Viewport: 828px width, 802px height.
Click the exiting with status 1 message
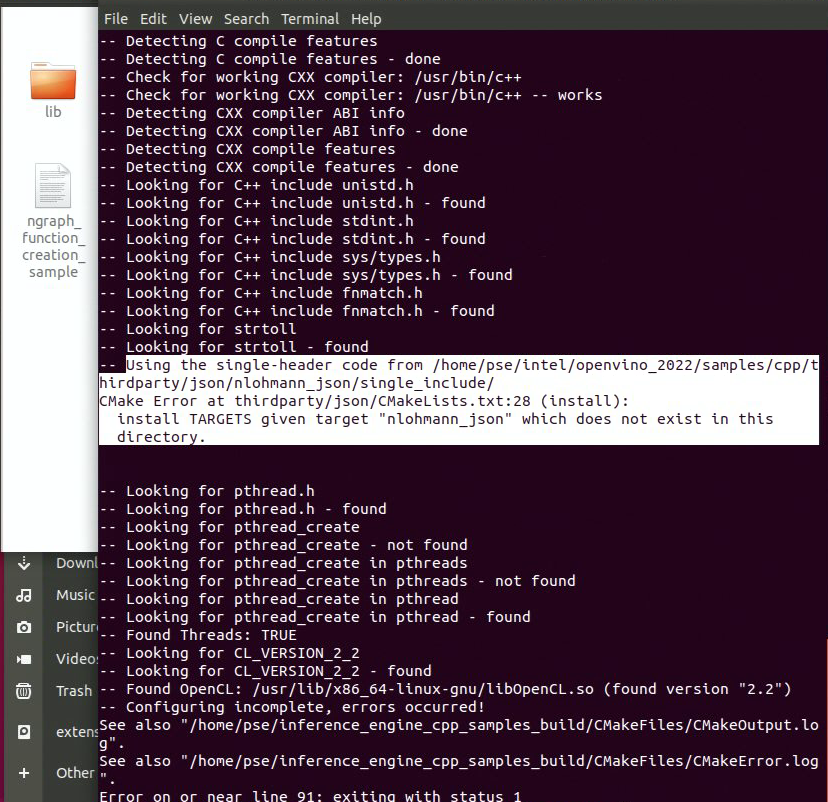[300, 795]
